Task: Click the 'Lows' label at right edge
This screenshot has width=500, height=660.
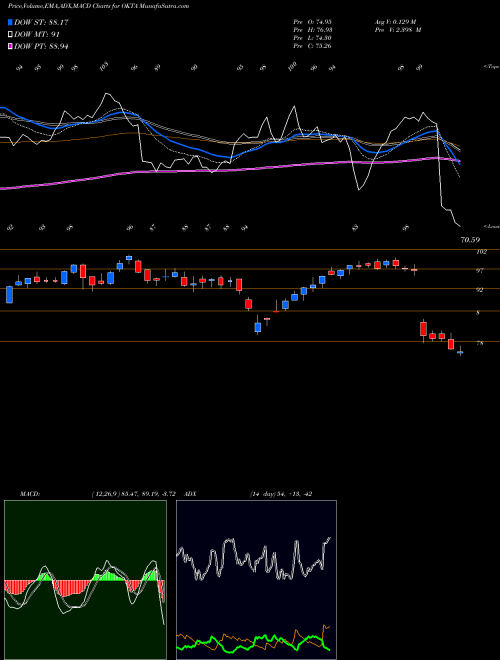Action: click(x=492, y=226)
